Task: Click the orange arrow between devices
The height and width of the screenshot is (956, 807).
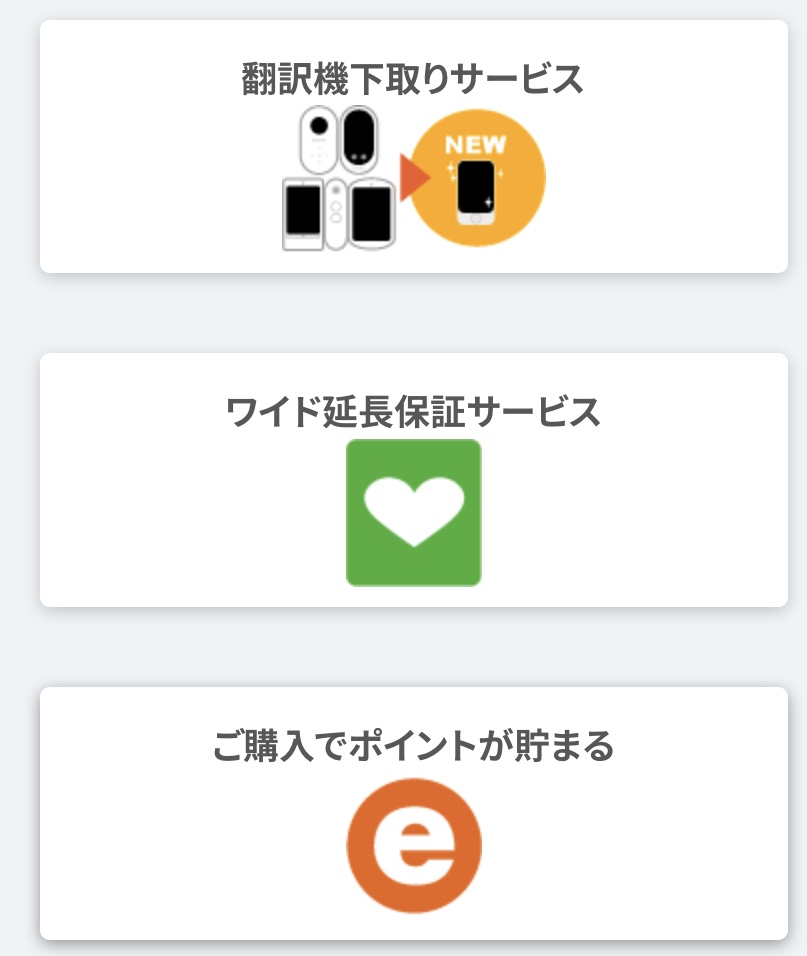Action: click(414, 177)
